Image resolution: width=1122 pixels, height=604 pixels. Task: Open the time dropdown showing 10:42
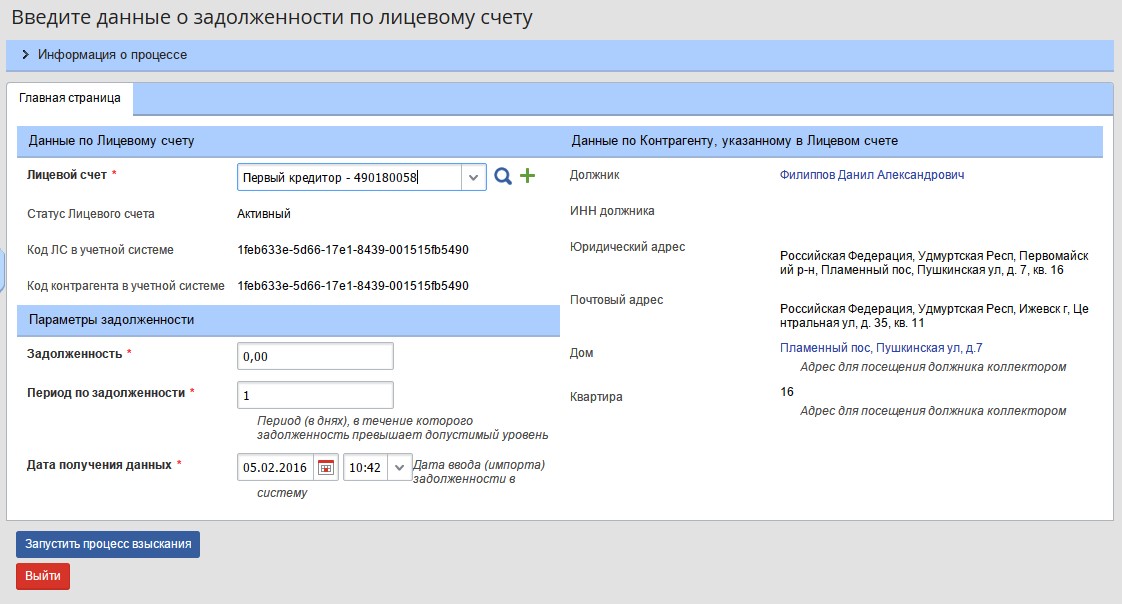pos(399,467)
